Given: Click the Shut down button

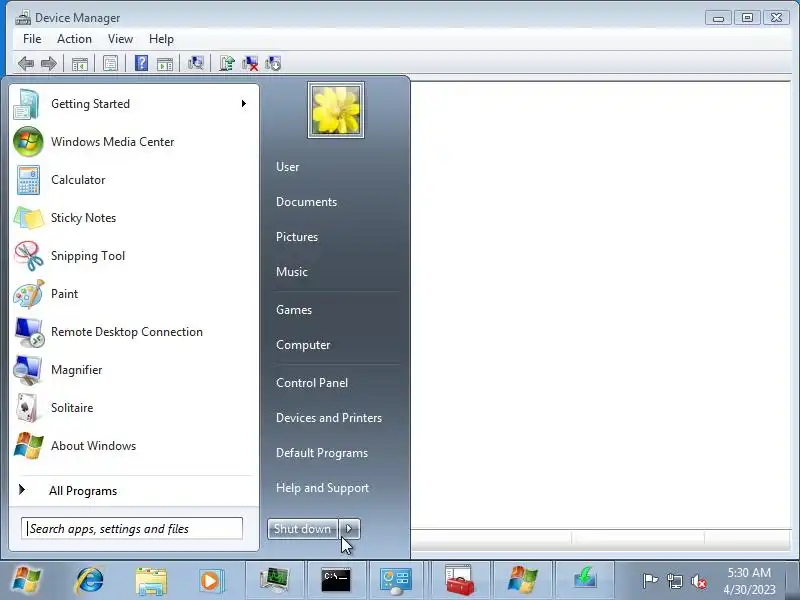Looking at the screenshot, I should 303,529.
